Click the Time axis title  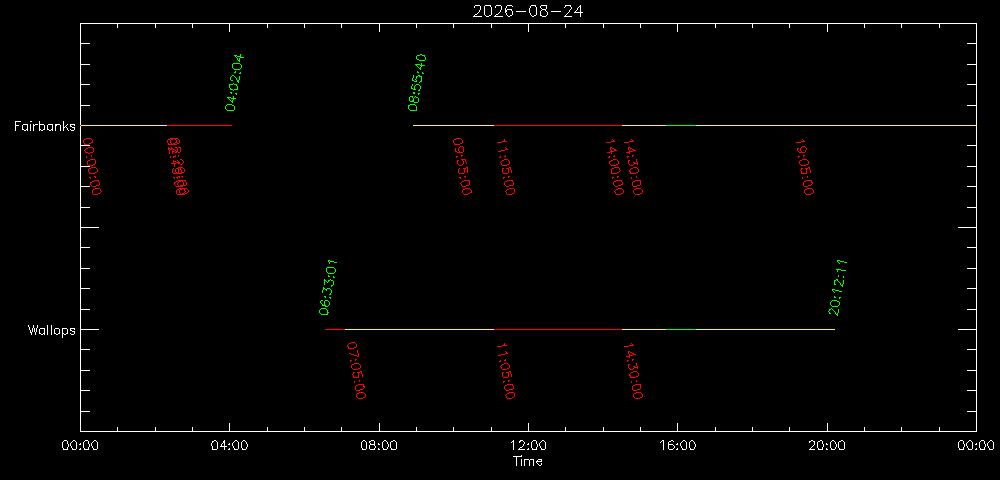click(528, 461)
